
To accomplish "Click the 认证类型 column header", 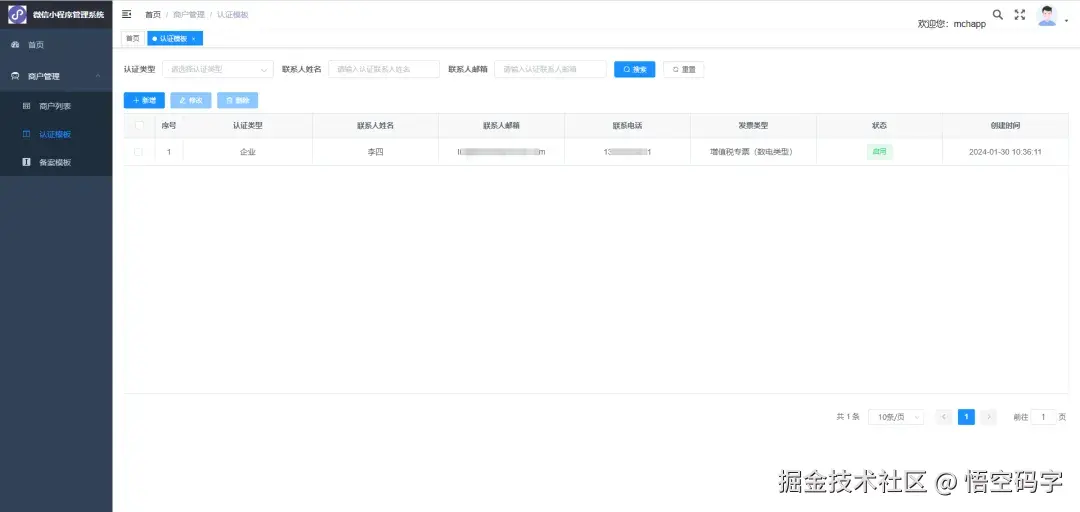I will click(x=248, y=126).
